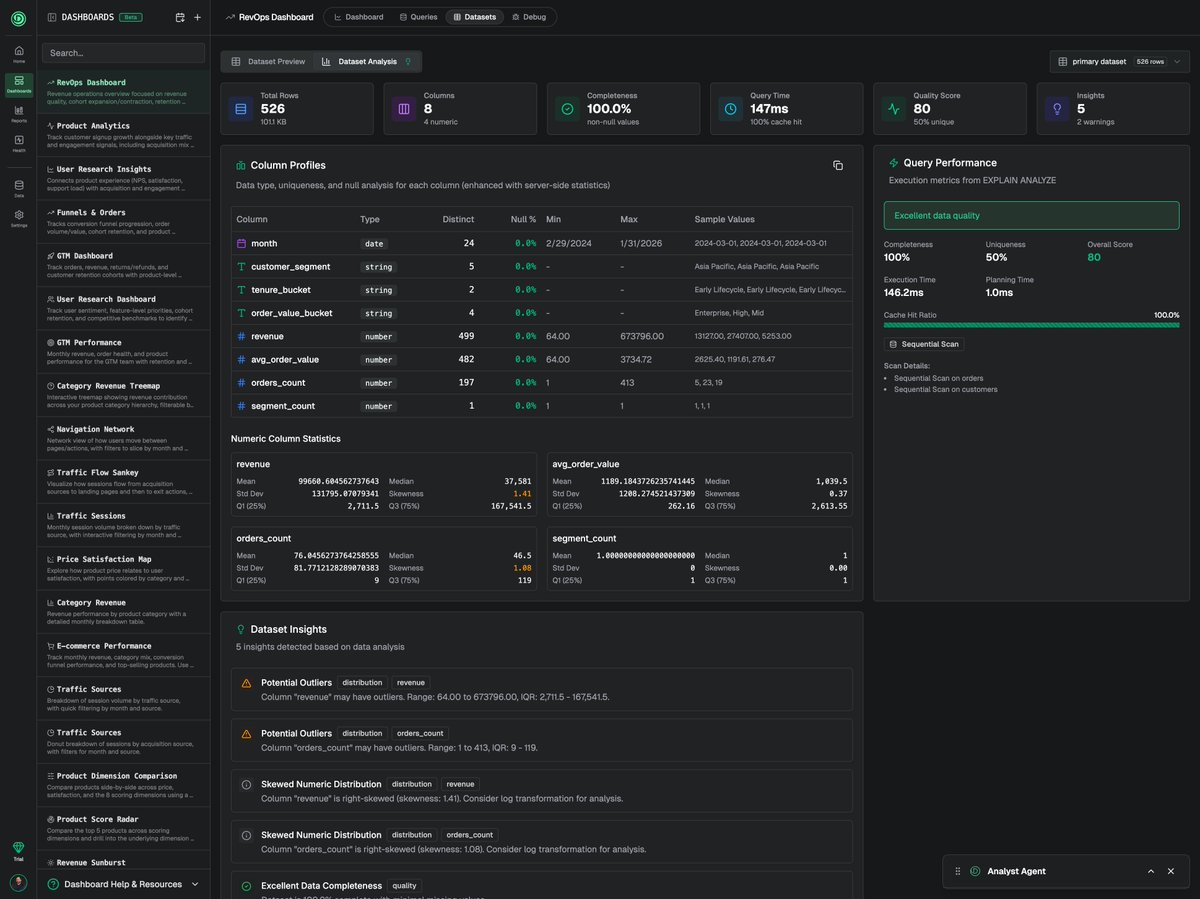1200x899 pixels.
Task: Click the segment_count column row
Action: (x=541, y=406)
